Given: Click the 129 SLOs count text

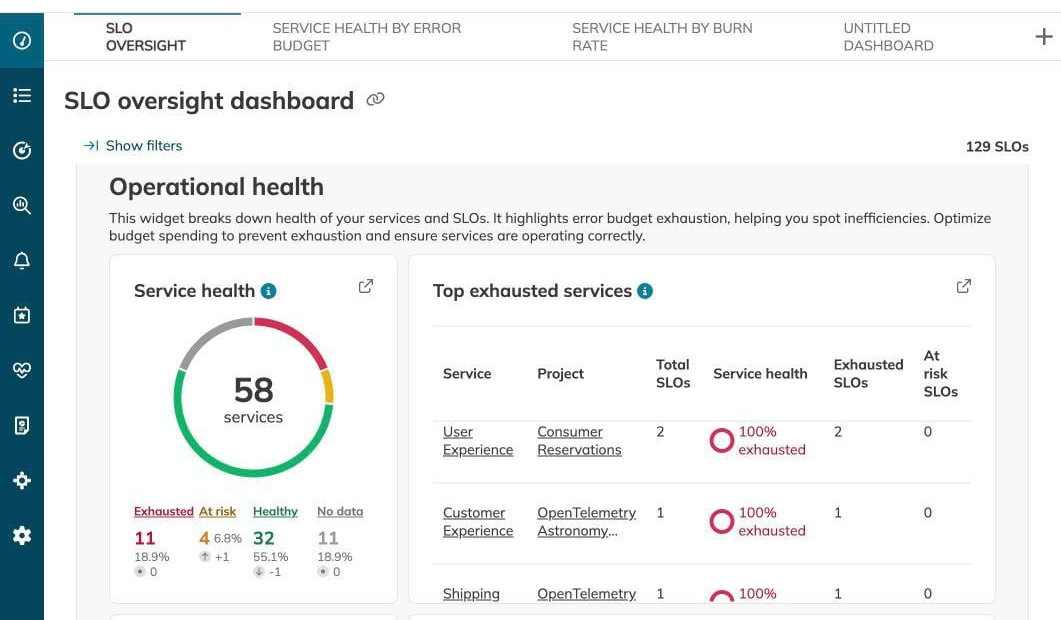Looking at the screenshot, I should pos(997,147).
